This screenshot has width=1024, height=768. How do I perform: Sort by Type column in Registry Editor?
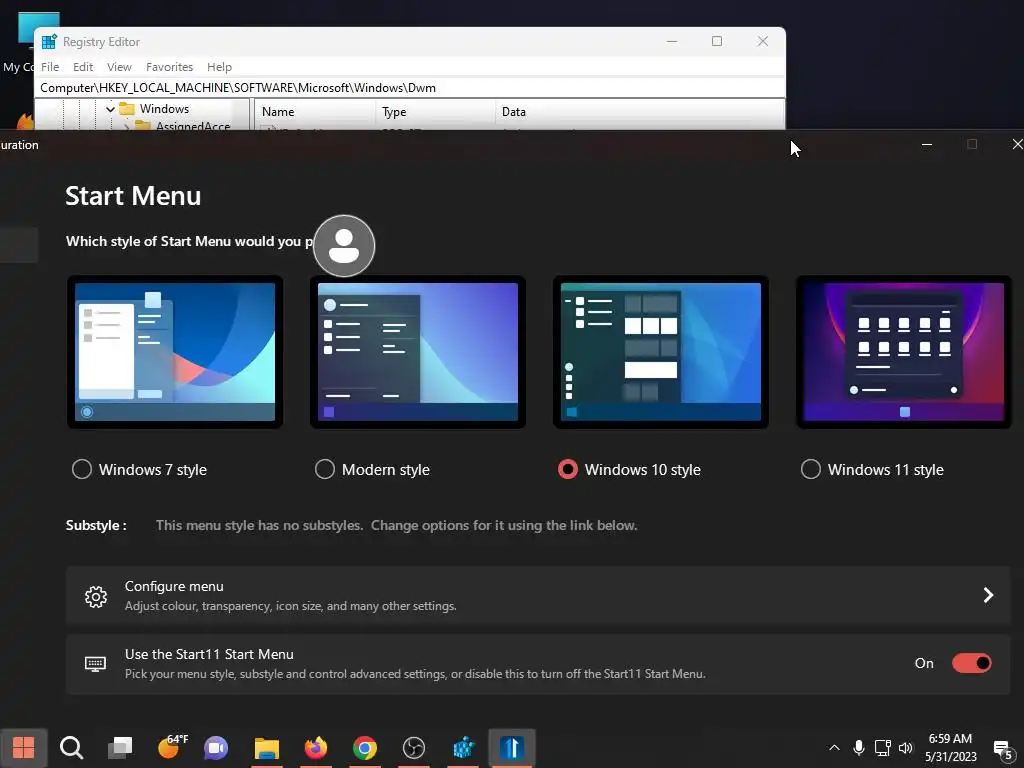point(435,112)
